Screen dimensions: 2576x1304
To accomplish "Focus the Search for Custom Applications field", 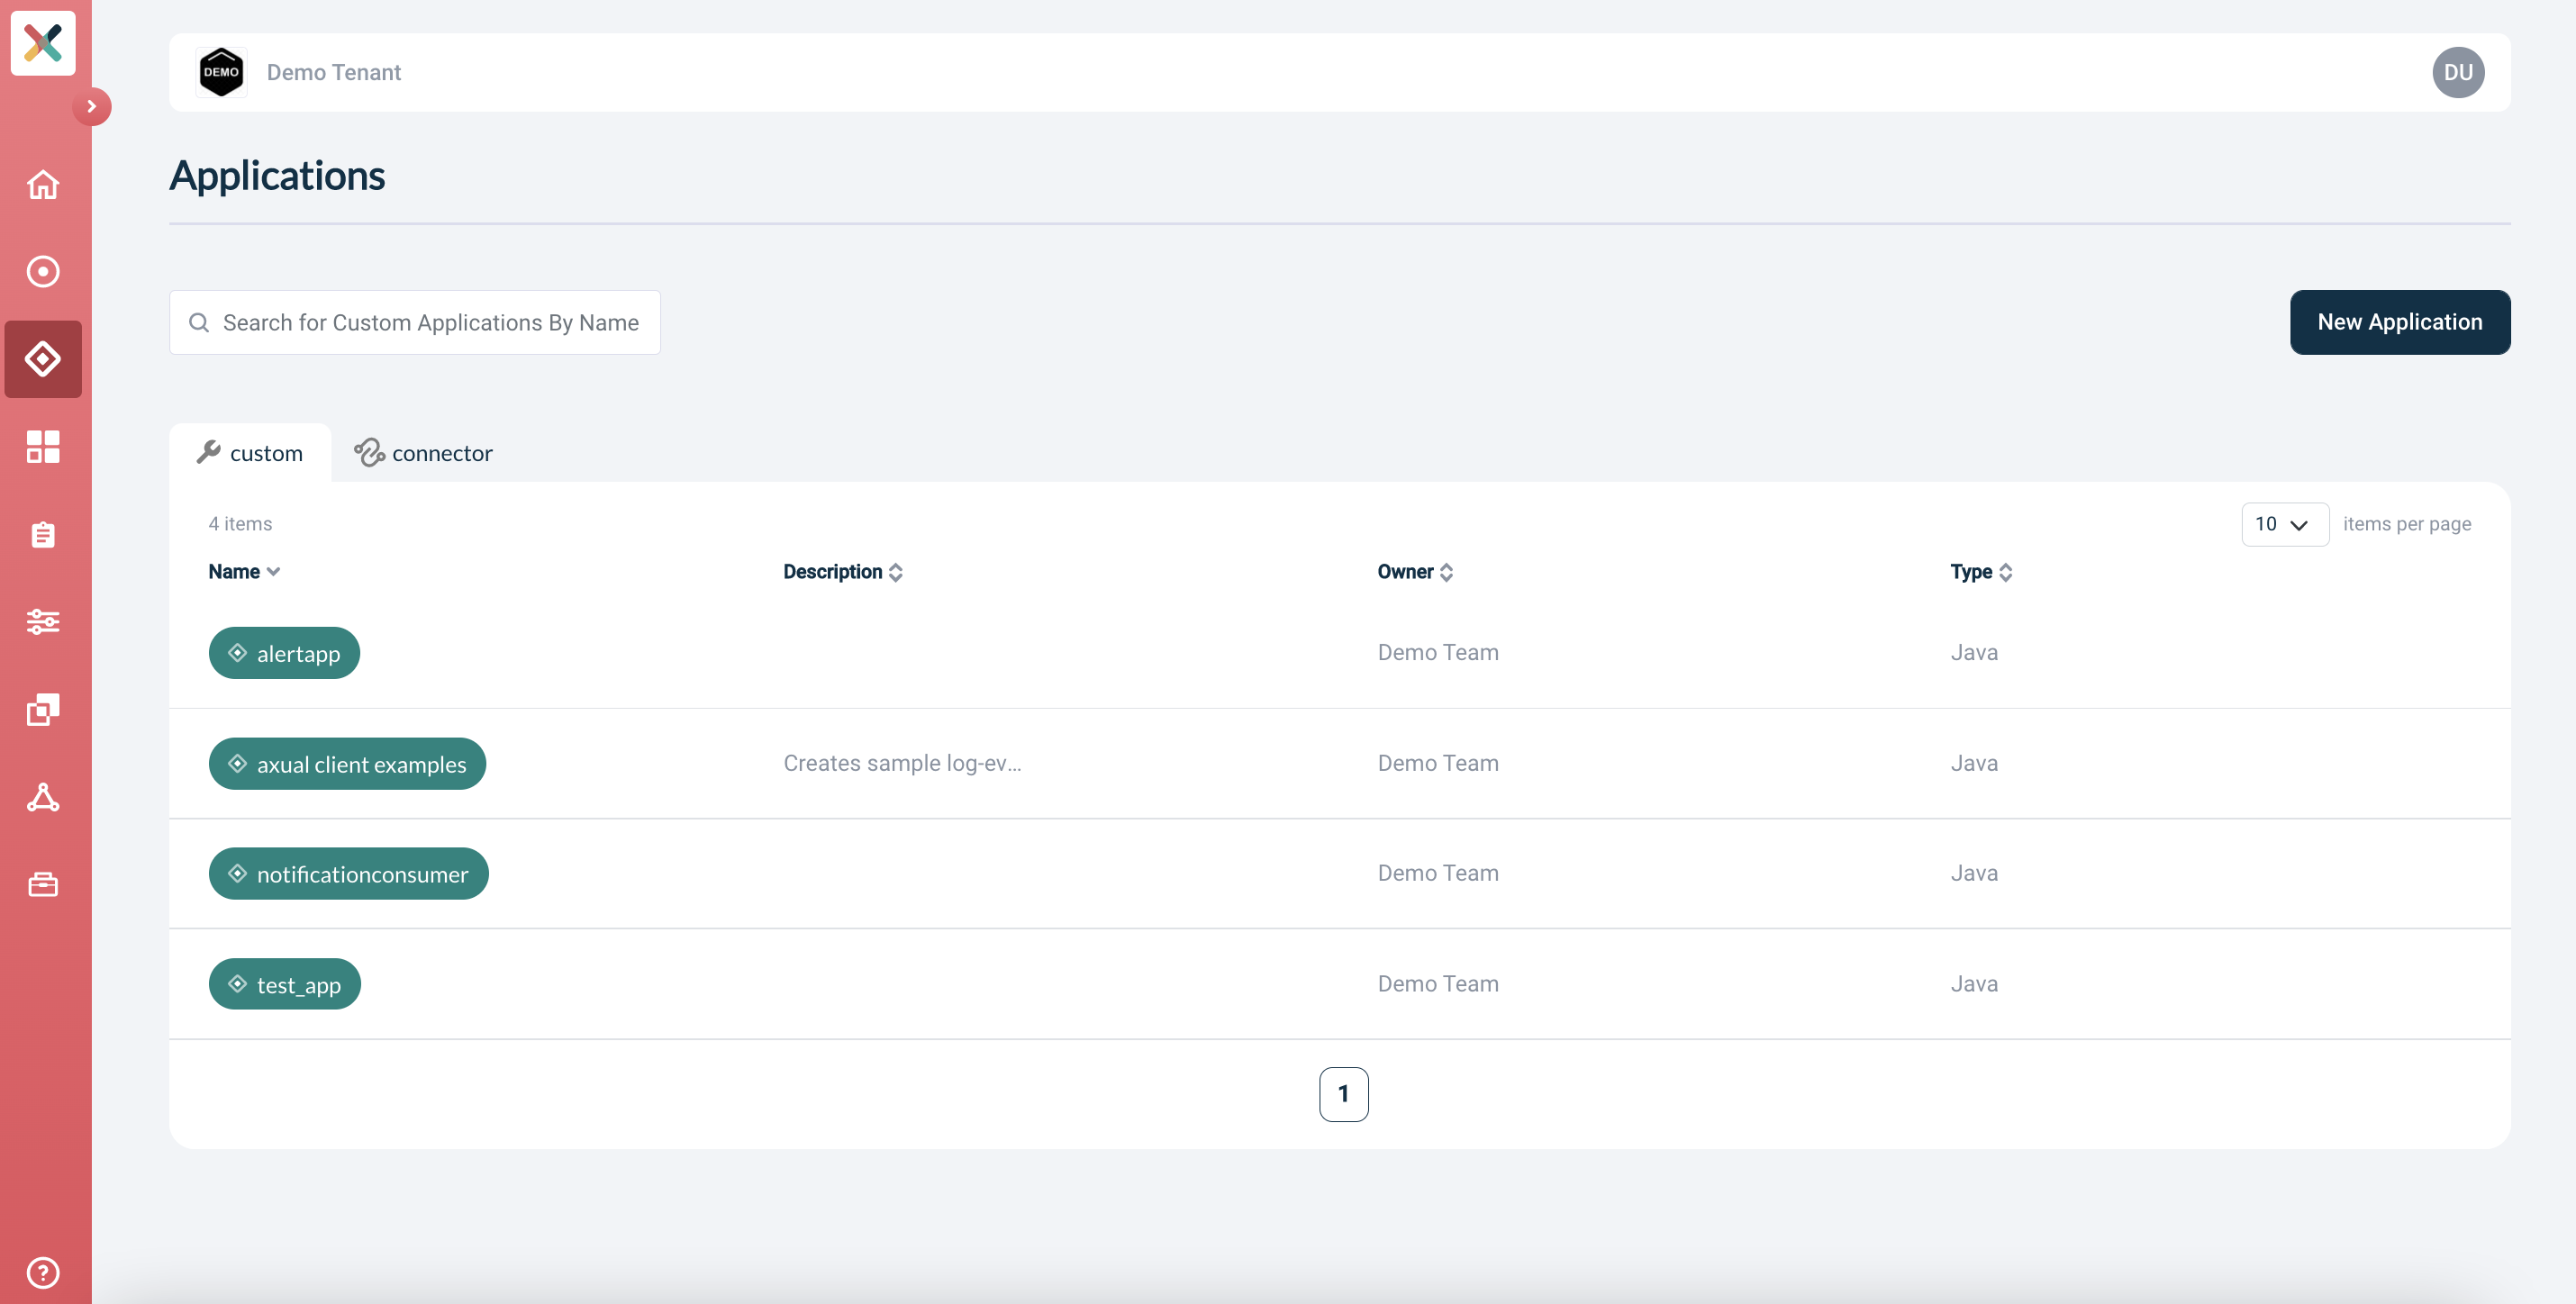I will (415, 322).
